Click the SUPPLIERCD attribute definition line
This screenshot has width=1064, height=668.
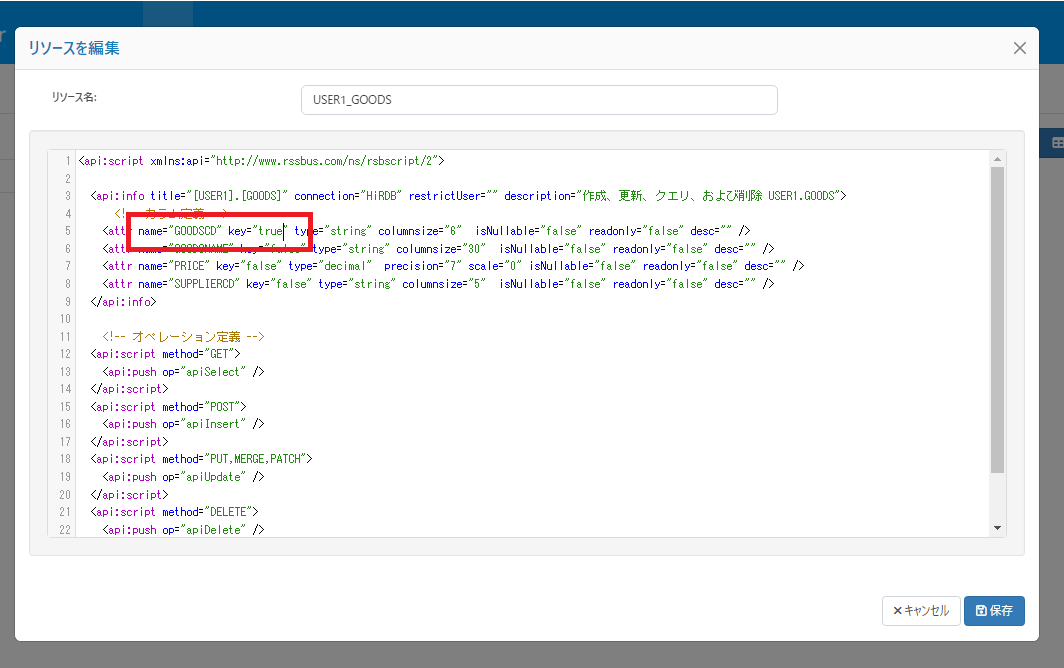click(x=300, y=283)
